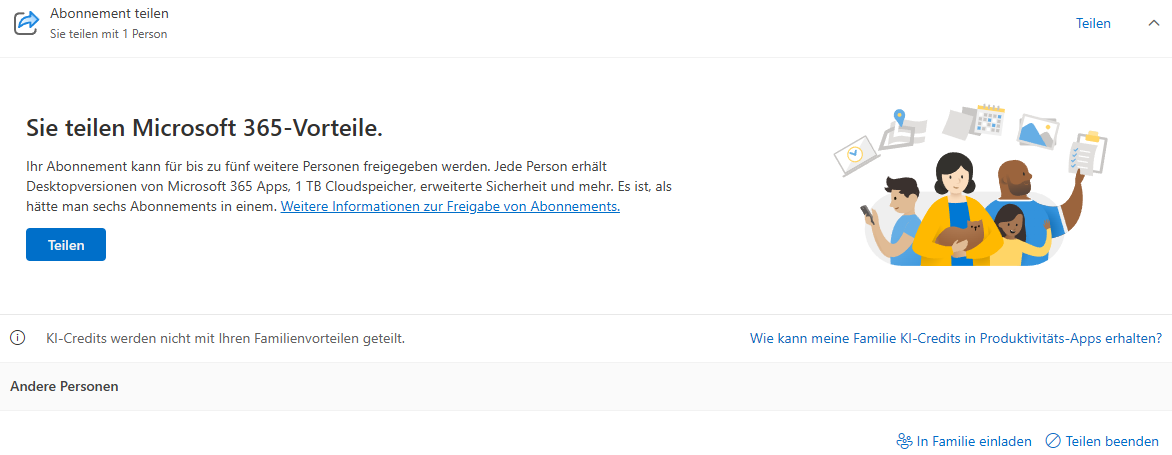
Task: Click the laptop with clock in the illustration
Action: (856, 152)
